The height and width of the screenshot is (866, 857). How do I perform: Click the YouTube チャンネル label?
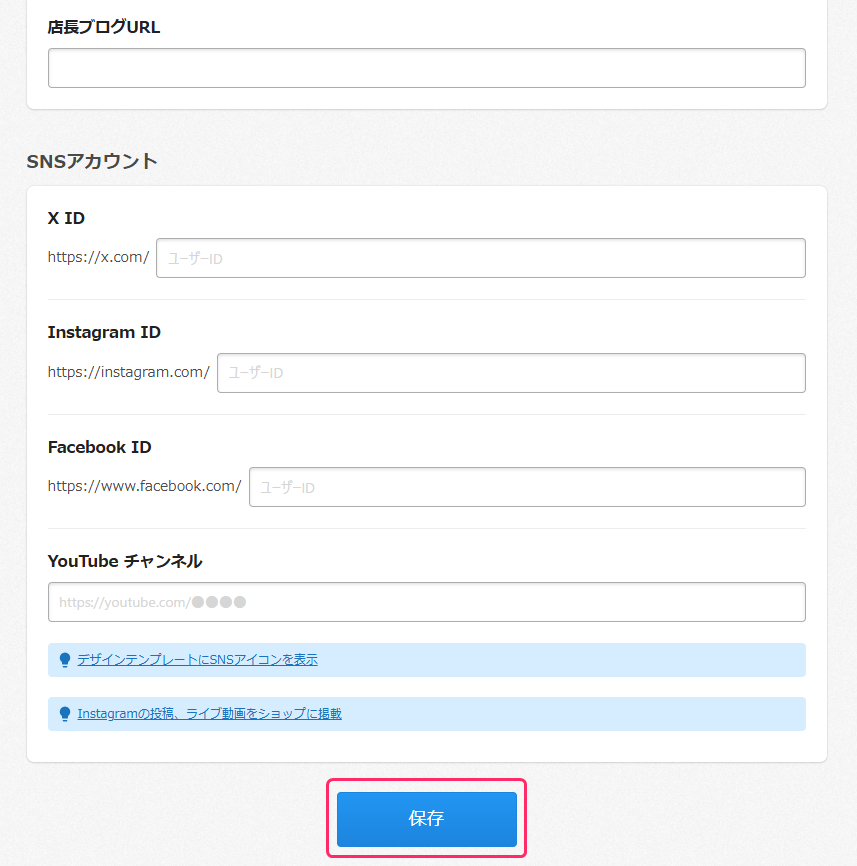(x=125, y=561)
